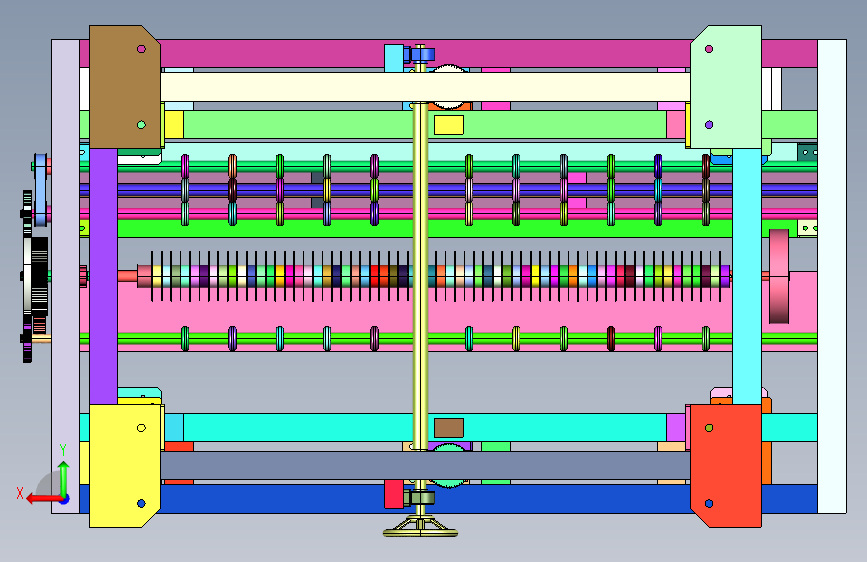The width and height of the screenshot is (867, 562).
Task: Select the cyan vertical column on right
Action: (x=747, y=277)
